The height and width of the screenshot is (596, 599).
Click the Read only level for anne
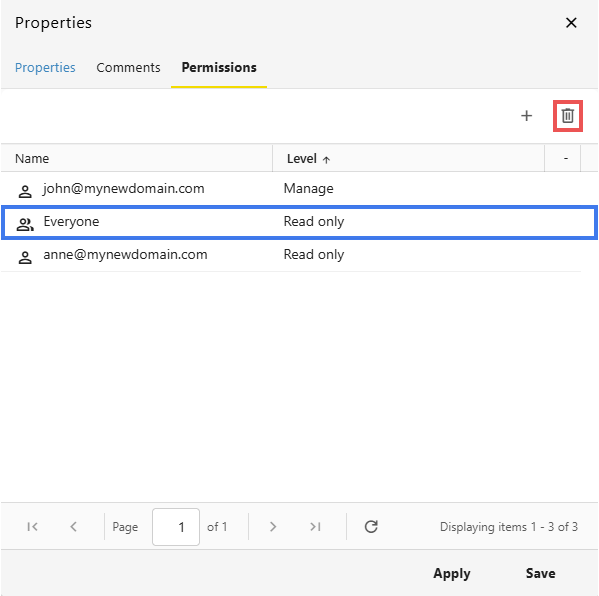click(x=314, y=255)
